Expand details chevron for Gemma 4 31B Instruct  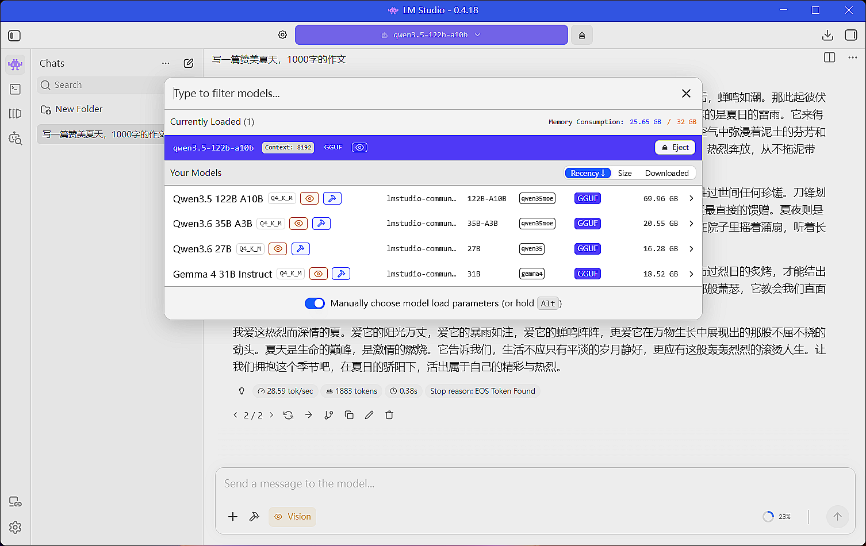click(x=691, y=274)
